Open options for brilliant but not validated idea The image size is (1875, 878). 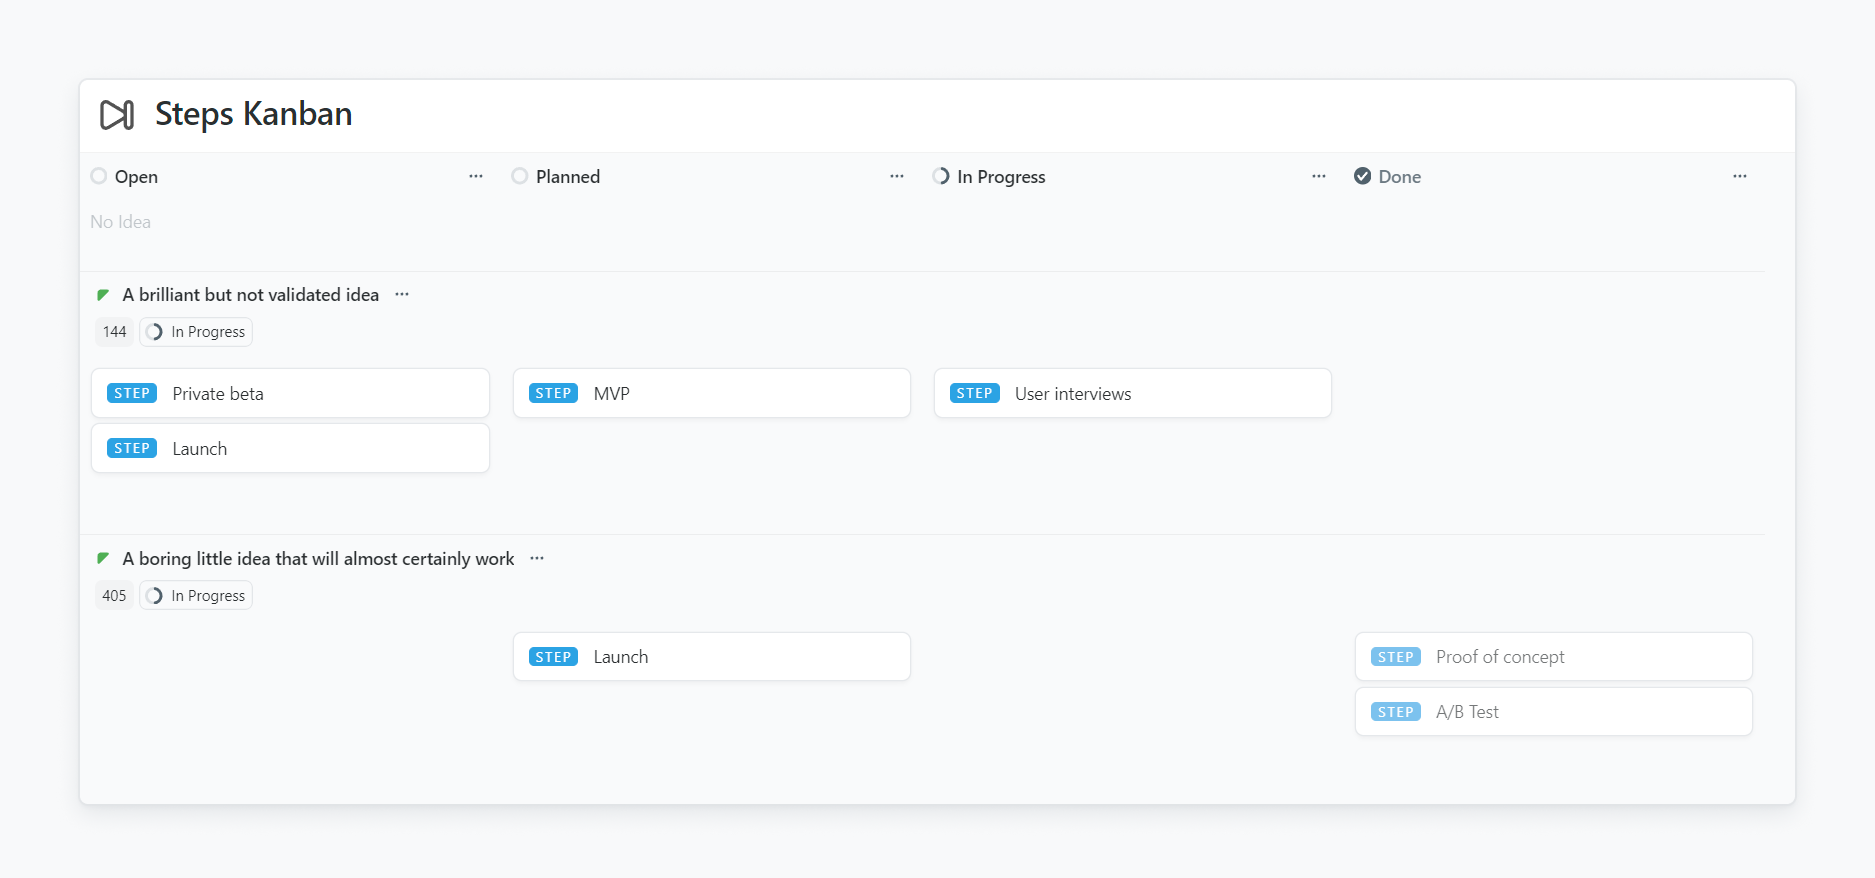[402, 294]
